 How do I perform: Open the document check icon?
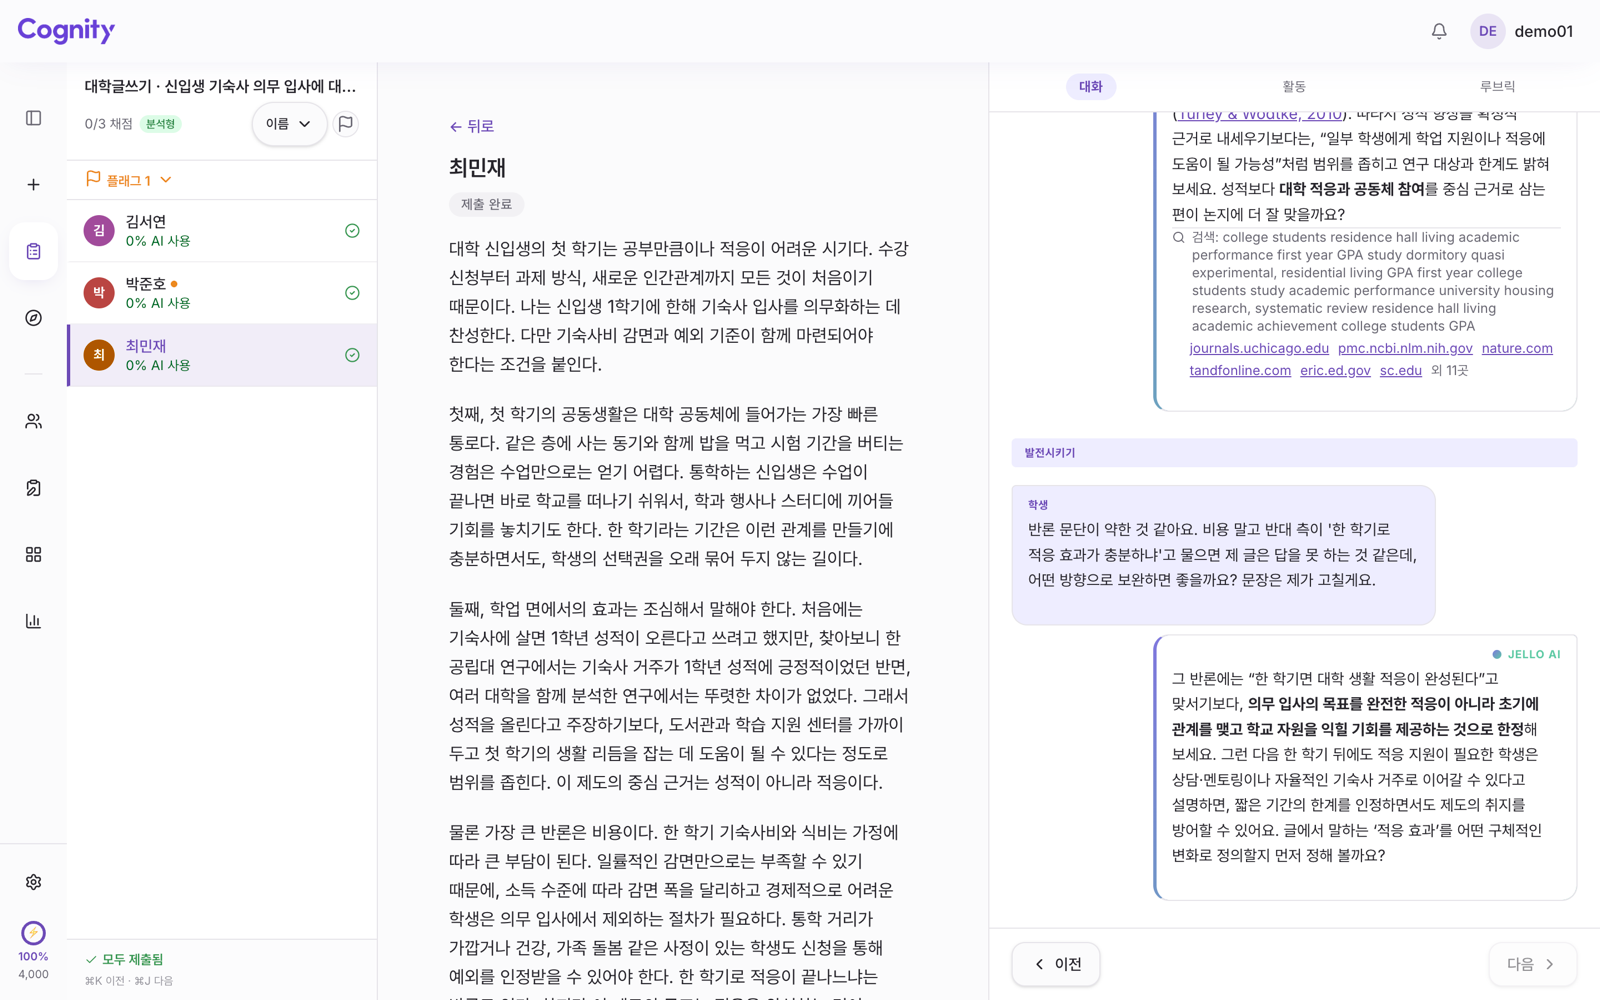33,488
